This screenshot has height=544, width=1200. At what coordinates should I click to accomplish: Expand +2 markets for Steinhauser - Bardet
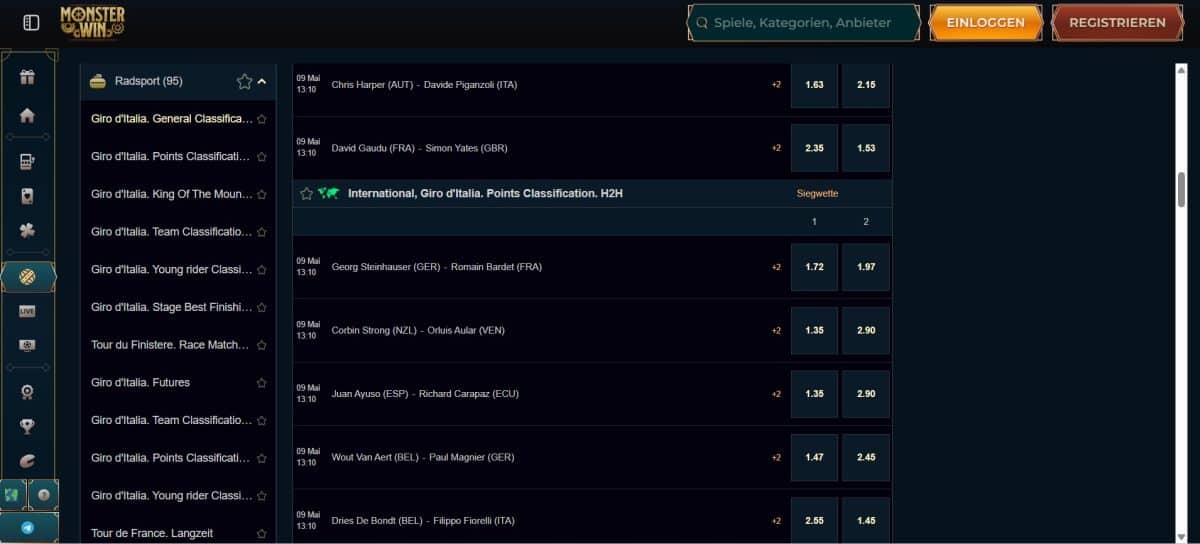[x=776, y=267]
